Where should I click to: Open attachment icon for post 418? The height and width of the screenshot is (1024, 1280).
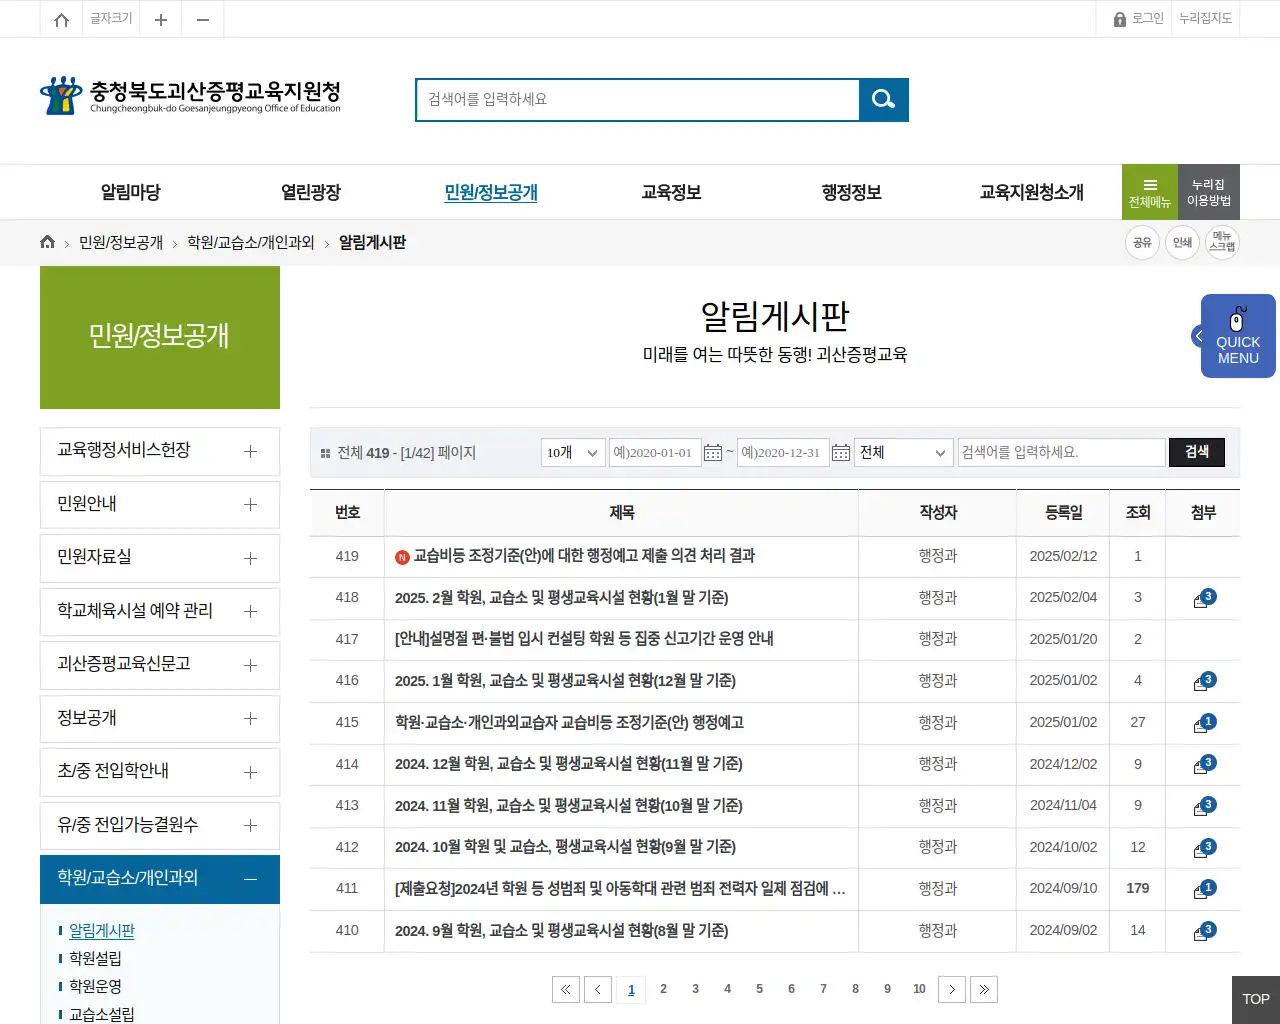coord(1203,598)
